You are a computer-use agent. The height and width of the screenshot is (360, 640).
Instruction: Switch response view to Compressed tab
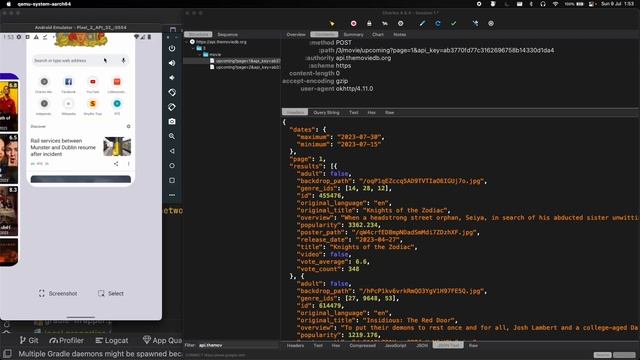[362, 345]
